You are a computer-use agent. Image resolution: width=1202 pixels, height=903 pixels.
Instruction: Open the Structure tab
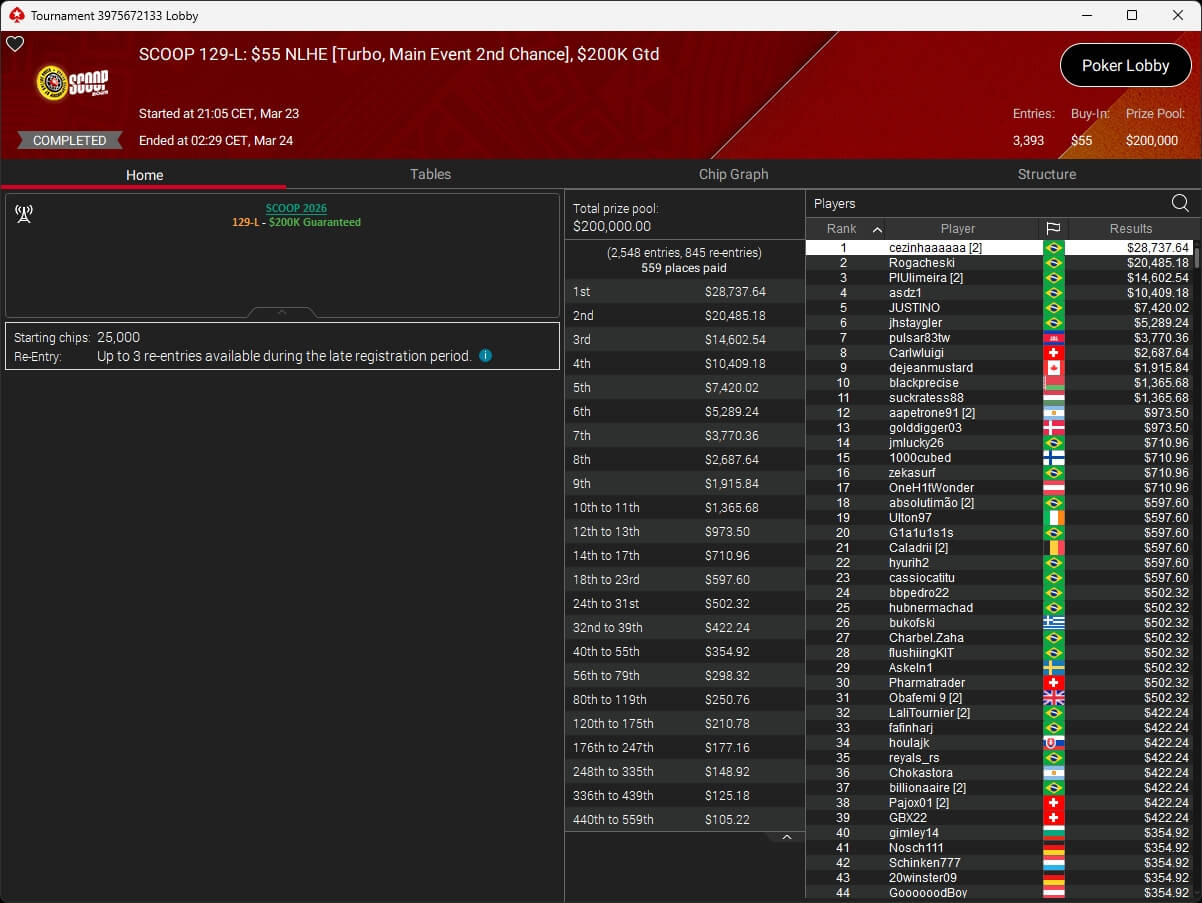coord(1046,174)
